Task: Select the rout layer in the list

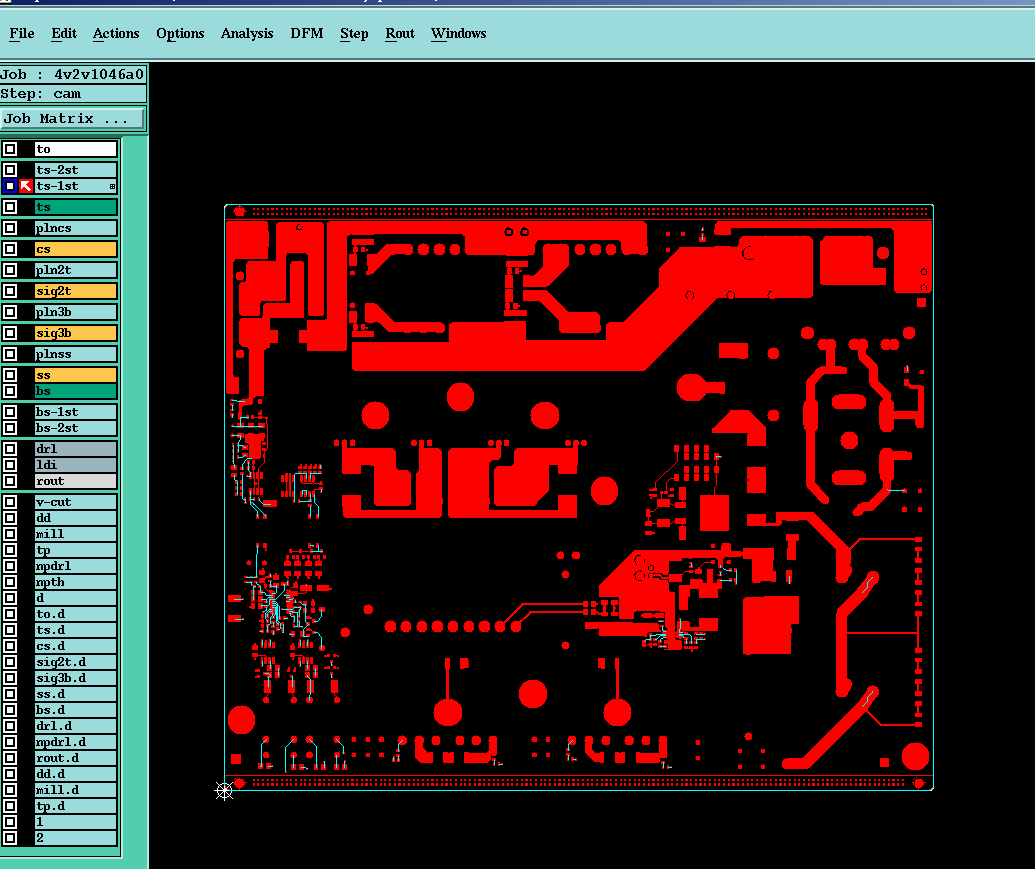Action: 76,481
